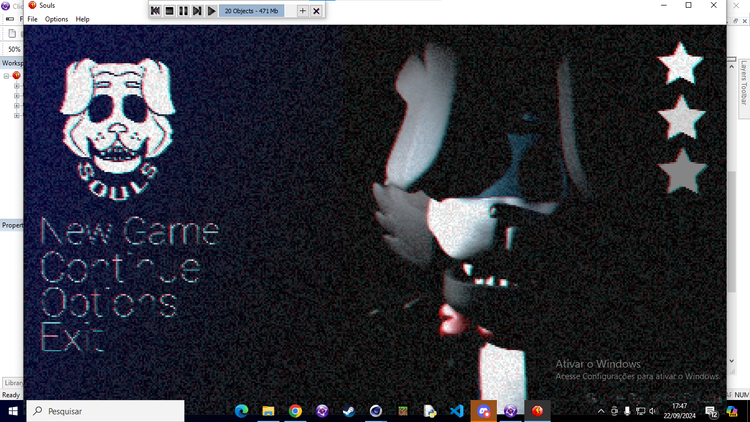
Task: Click Continue in the game menu
Action: coord(120,268)
